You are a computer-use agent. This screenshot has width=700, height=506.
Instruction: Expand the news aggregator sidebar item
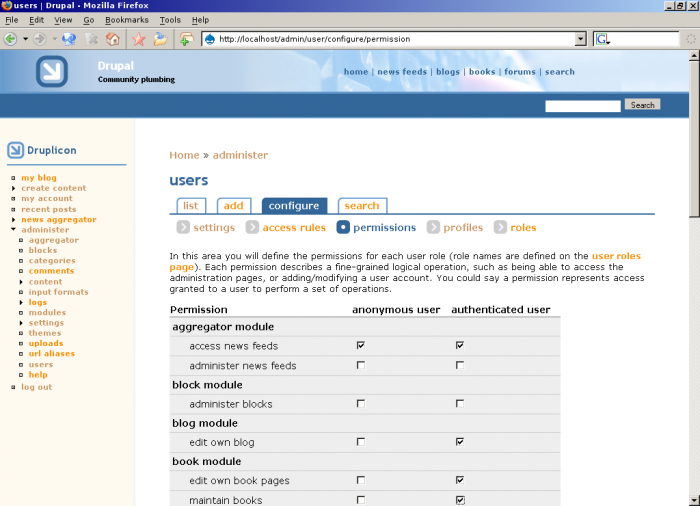pos(13,220)
